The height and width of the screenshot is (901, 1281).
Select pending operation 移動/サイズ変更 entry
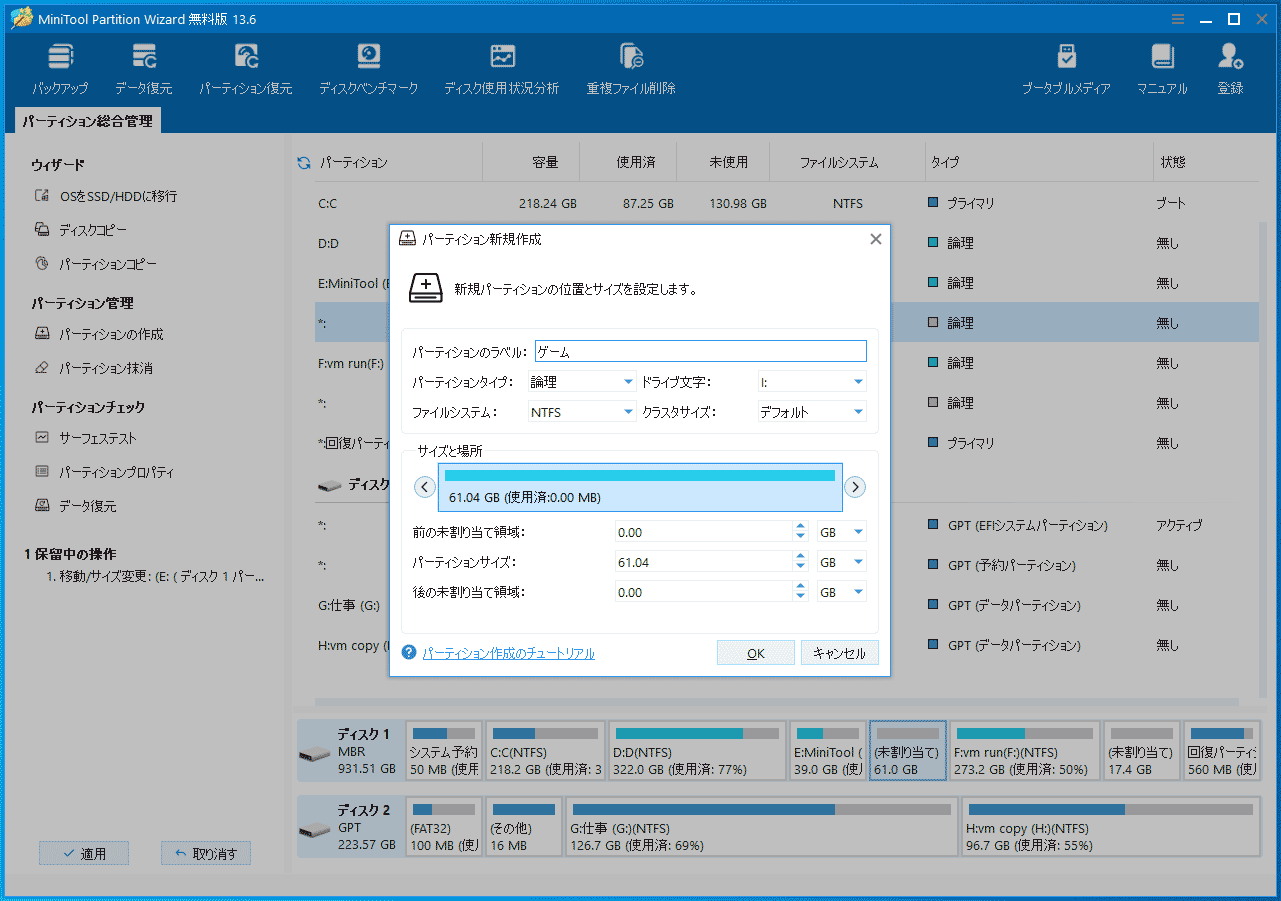pyautogui.click(x=155, y=577)
